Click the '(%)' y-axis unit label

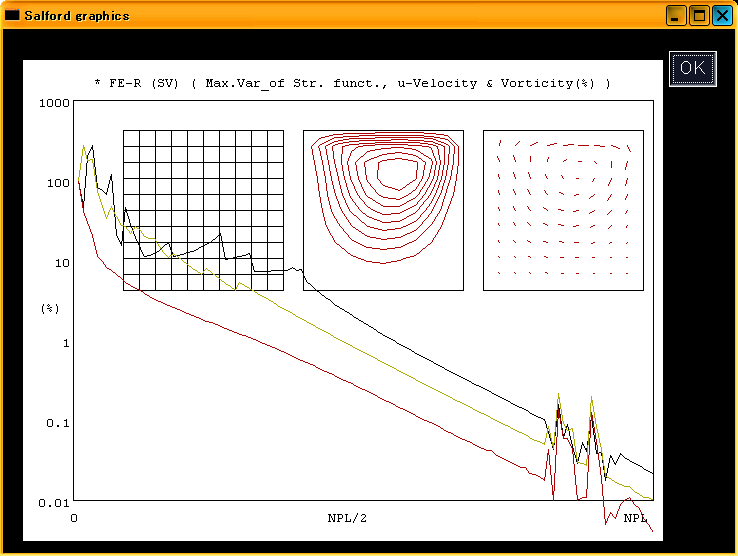(50, 309)
